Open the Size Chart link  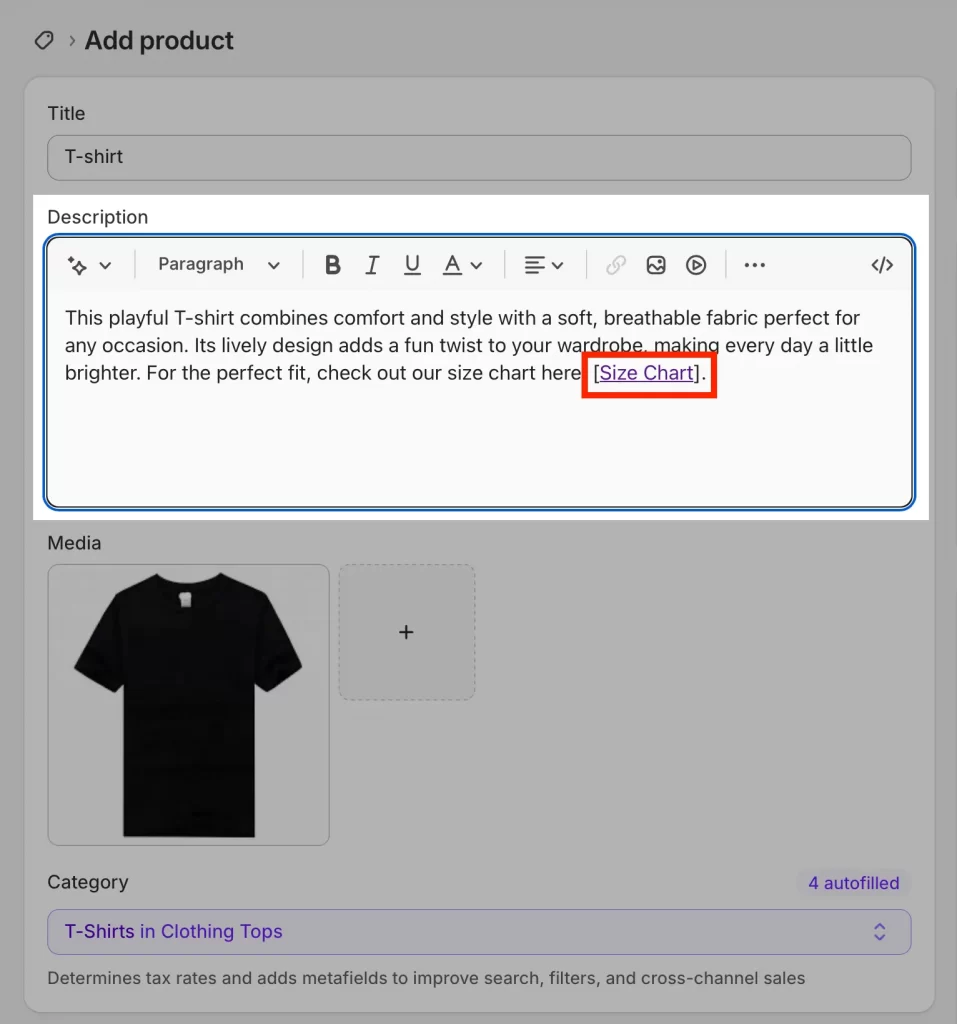(646, 373)
